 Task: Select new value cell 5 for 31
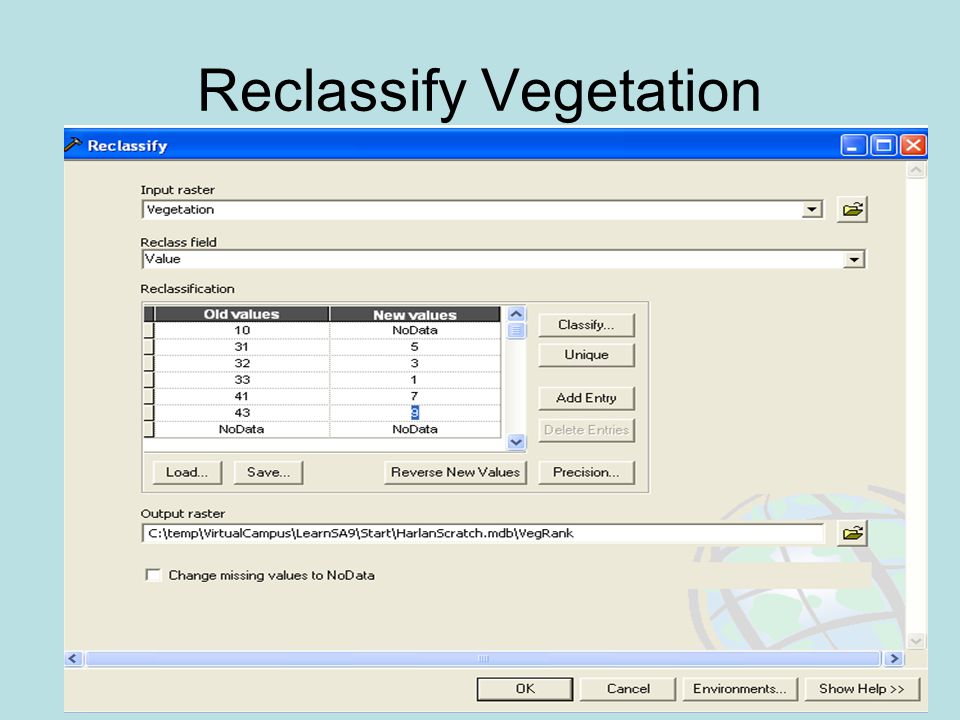(415, 347)
